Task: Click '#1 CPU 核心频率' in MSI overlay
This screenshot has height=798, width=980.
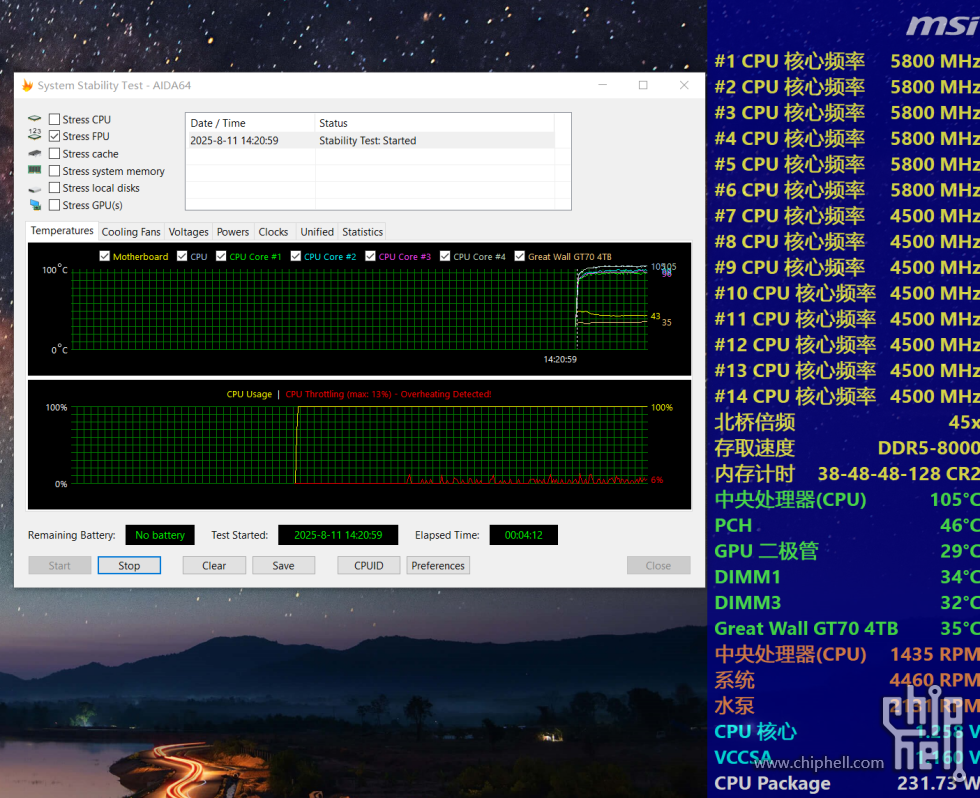Action: tap(789, 61)
